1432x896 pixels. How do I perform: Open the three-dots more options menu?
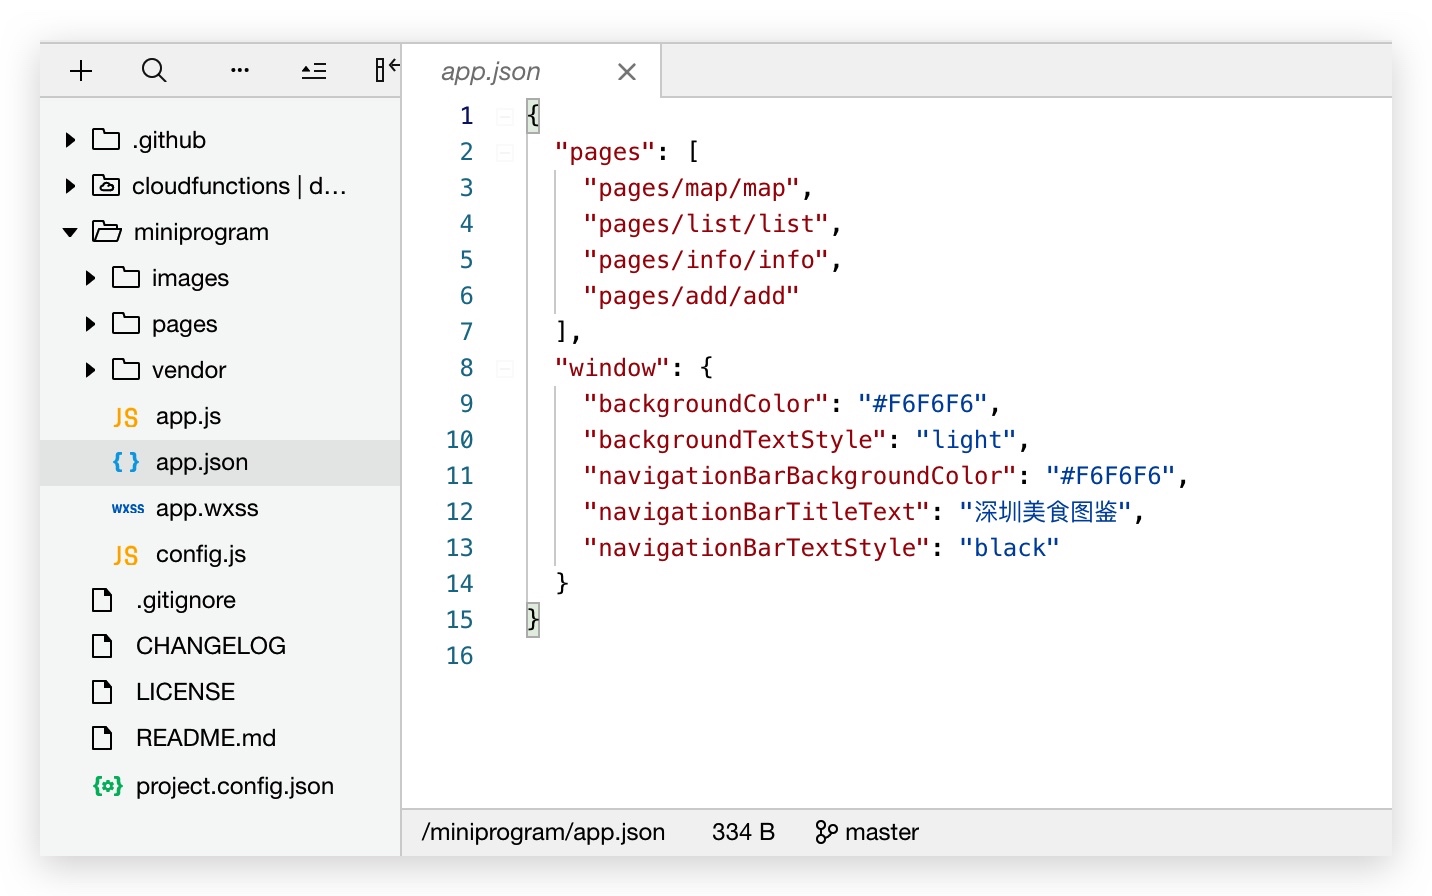[240, 70]
